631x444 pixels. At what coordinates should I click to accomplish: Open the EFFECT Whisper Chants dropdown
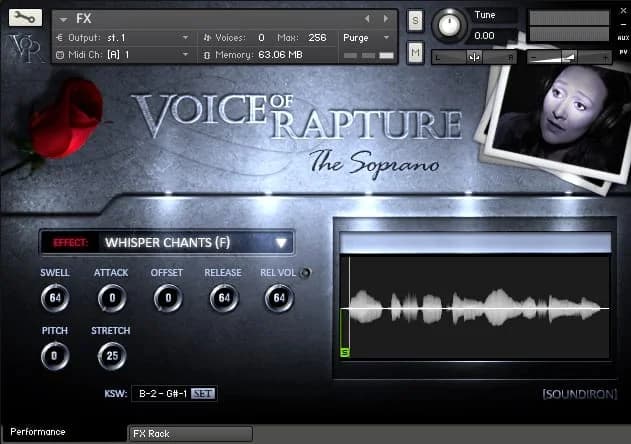pyautogui.click(x=167, y=242)
